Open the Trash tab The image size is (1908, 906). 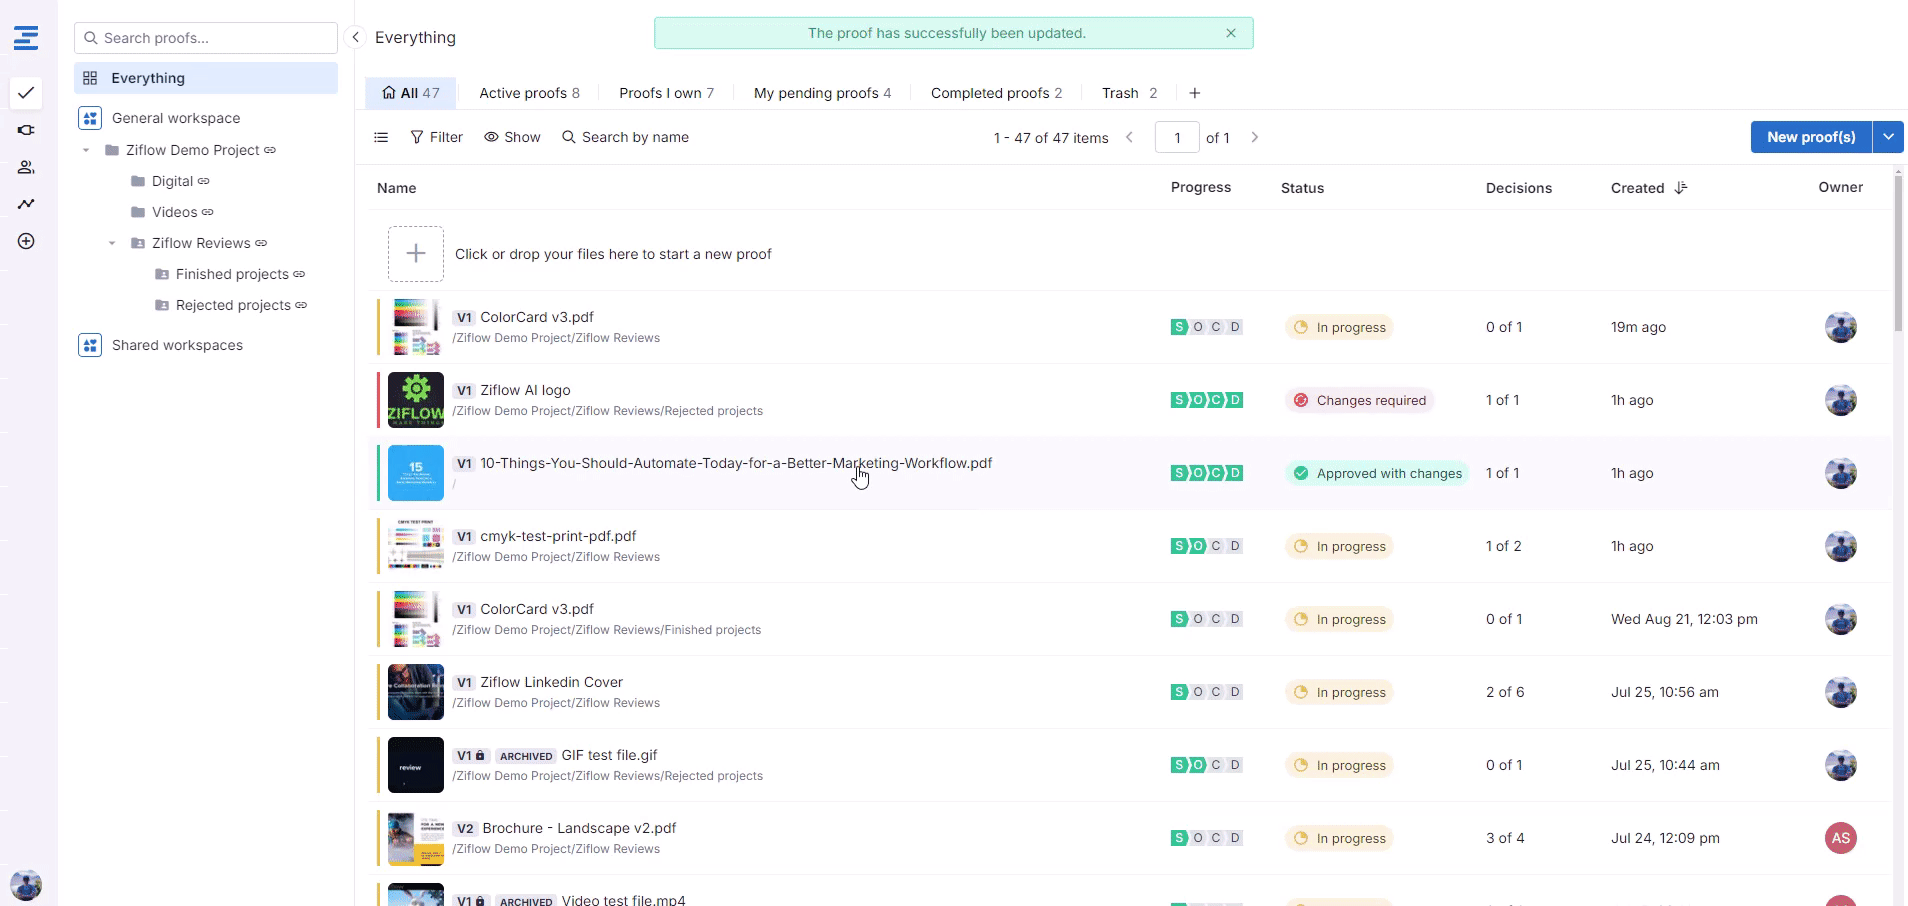point(1129,93)
